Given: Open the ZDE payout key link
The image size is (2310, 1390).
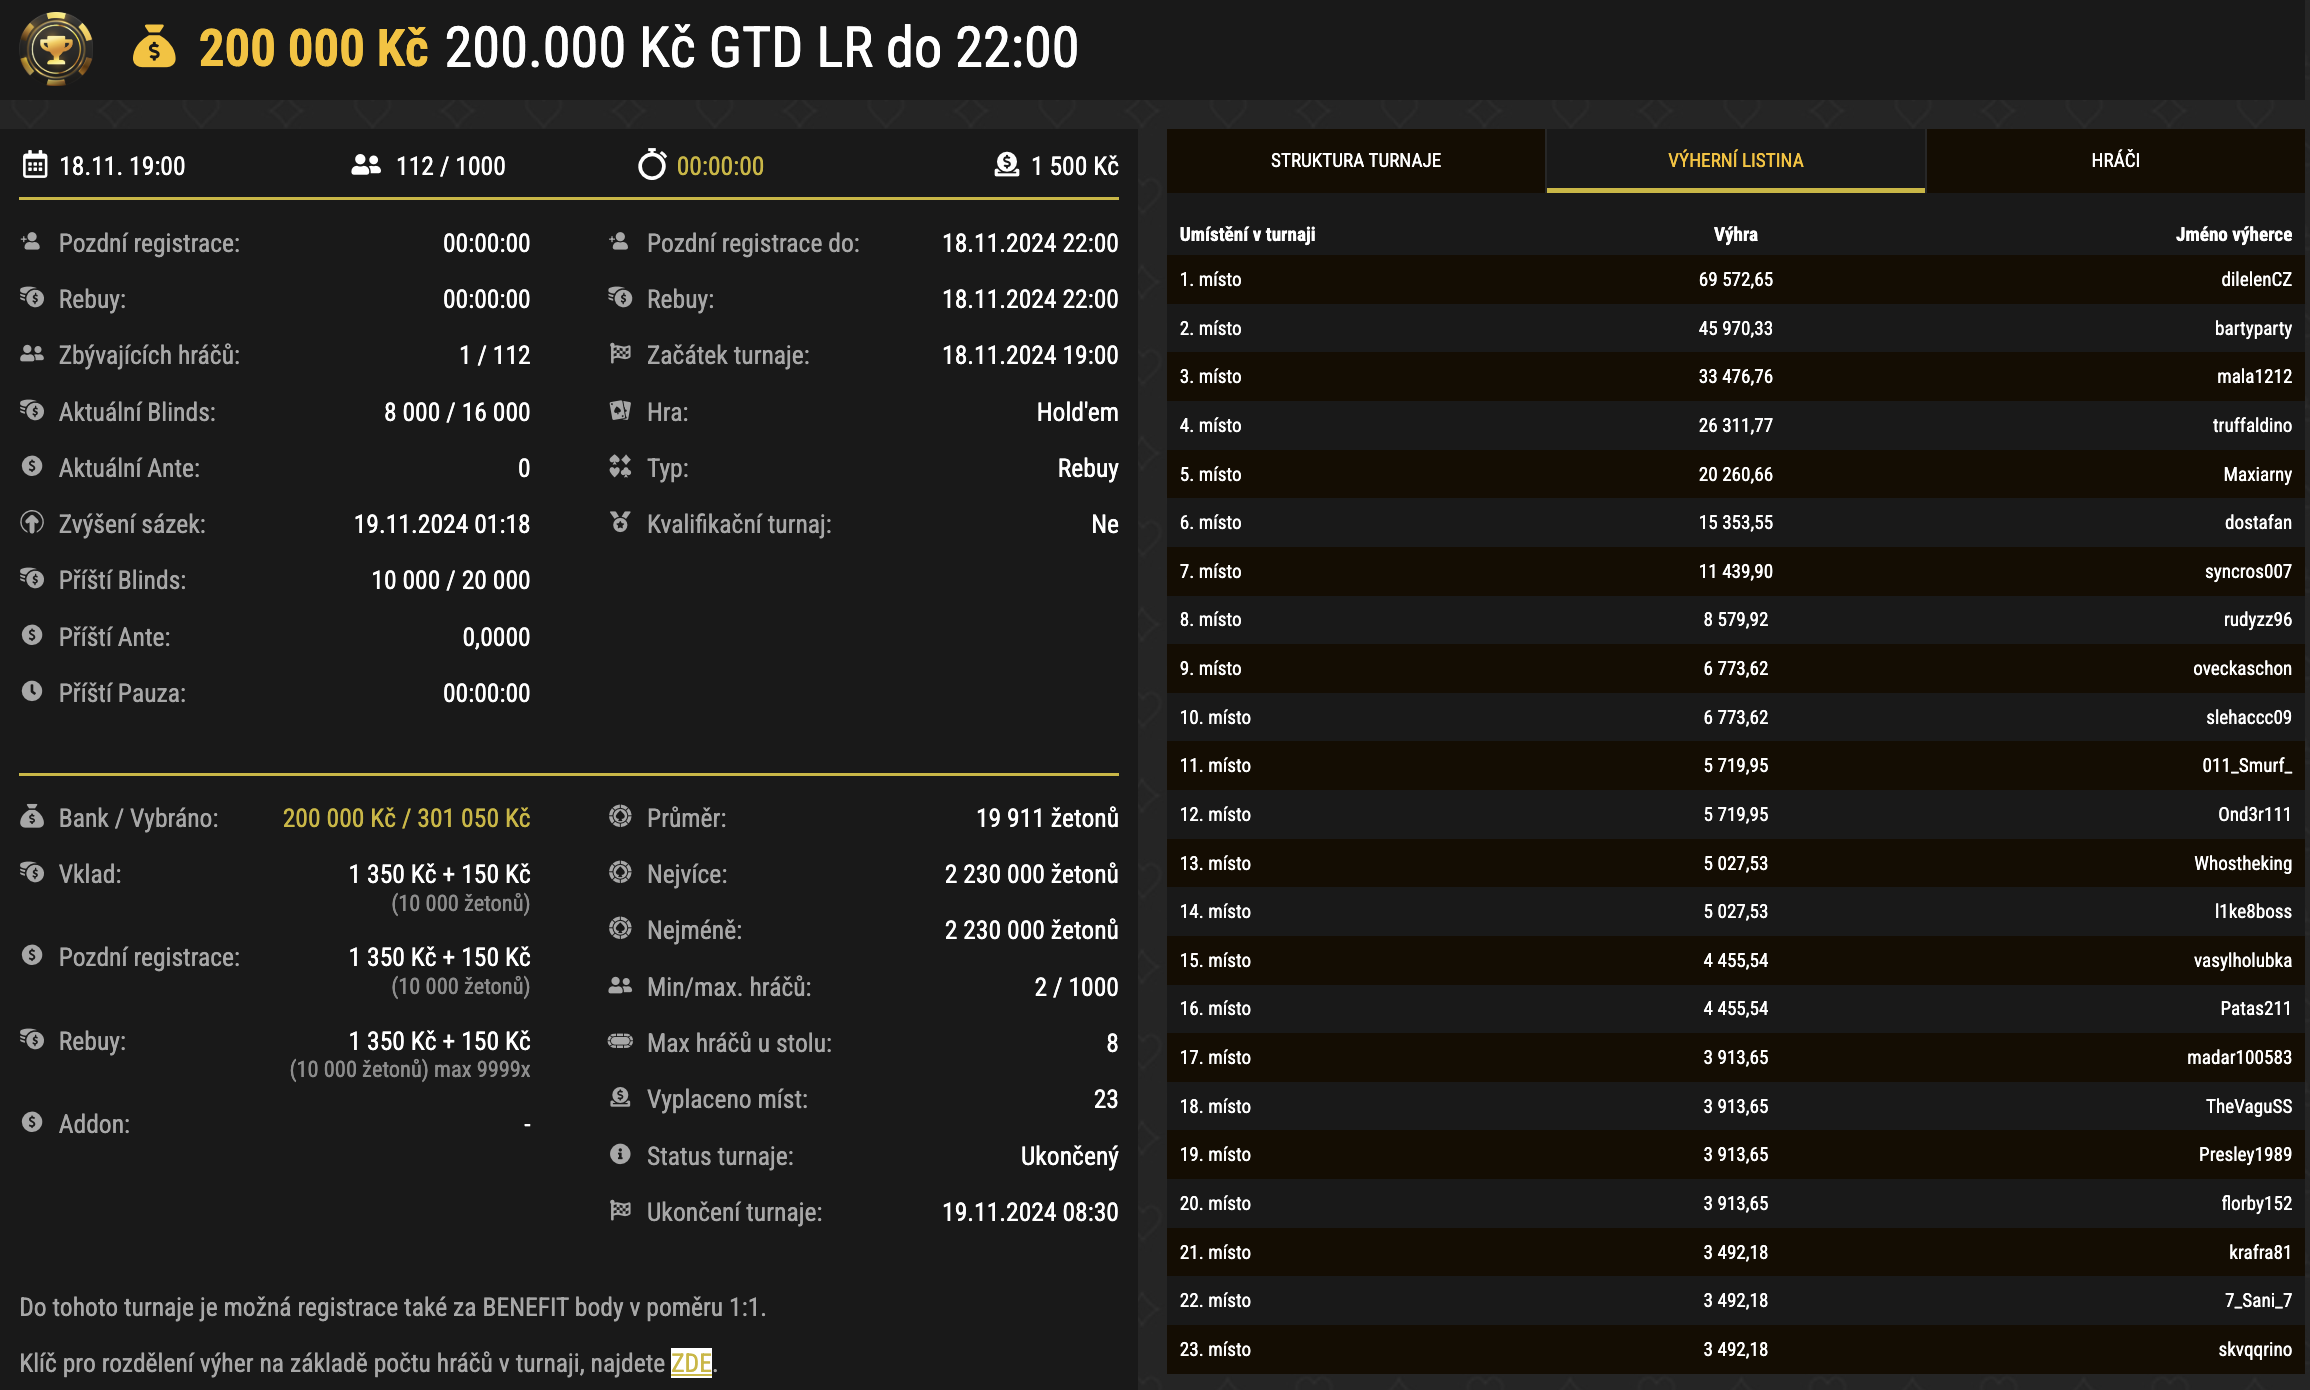Looking at the screenshot, I should (x=691, y=1363).
